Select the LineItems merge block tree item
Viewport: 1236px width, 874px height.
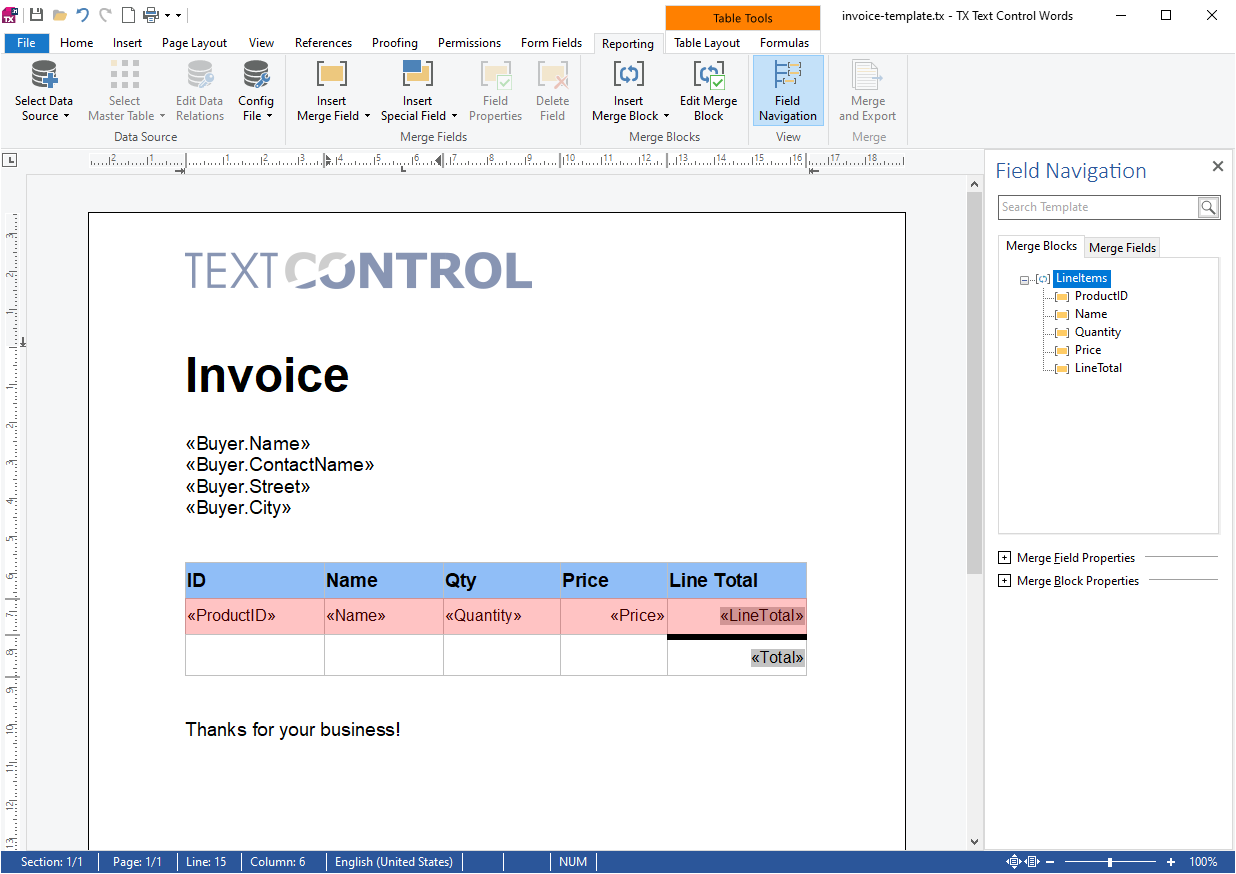pos(1081,278)
